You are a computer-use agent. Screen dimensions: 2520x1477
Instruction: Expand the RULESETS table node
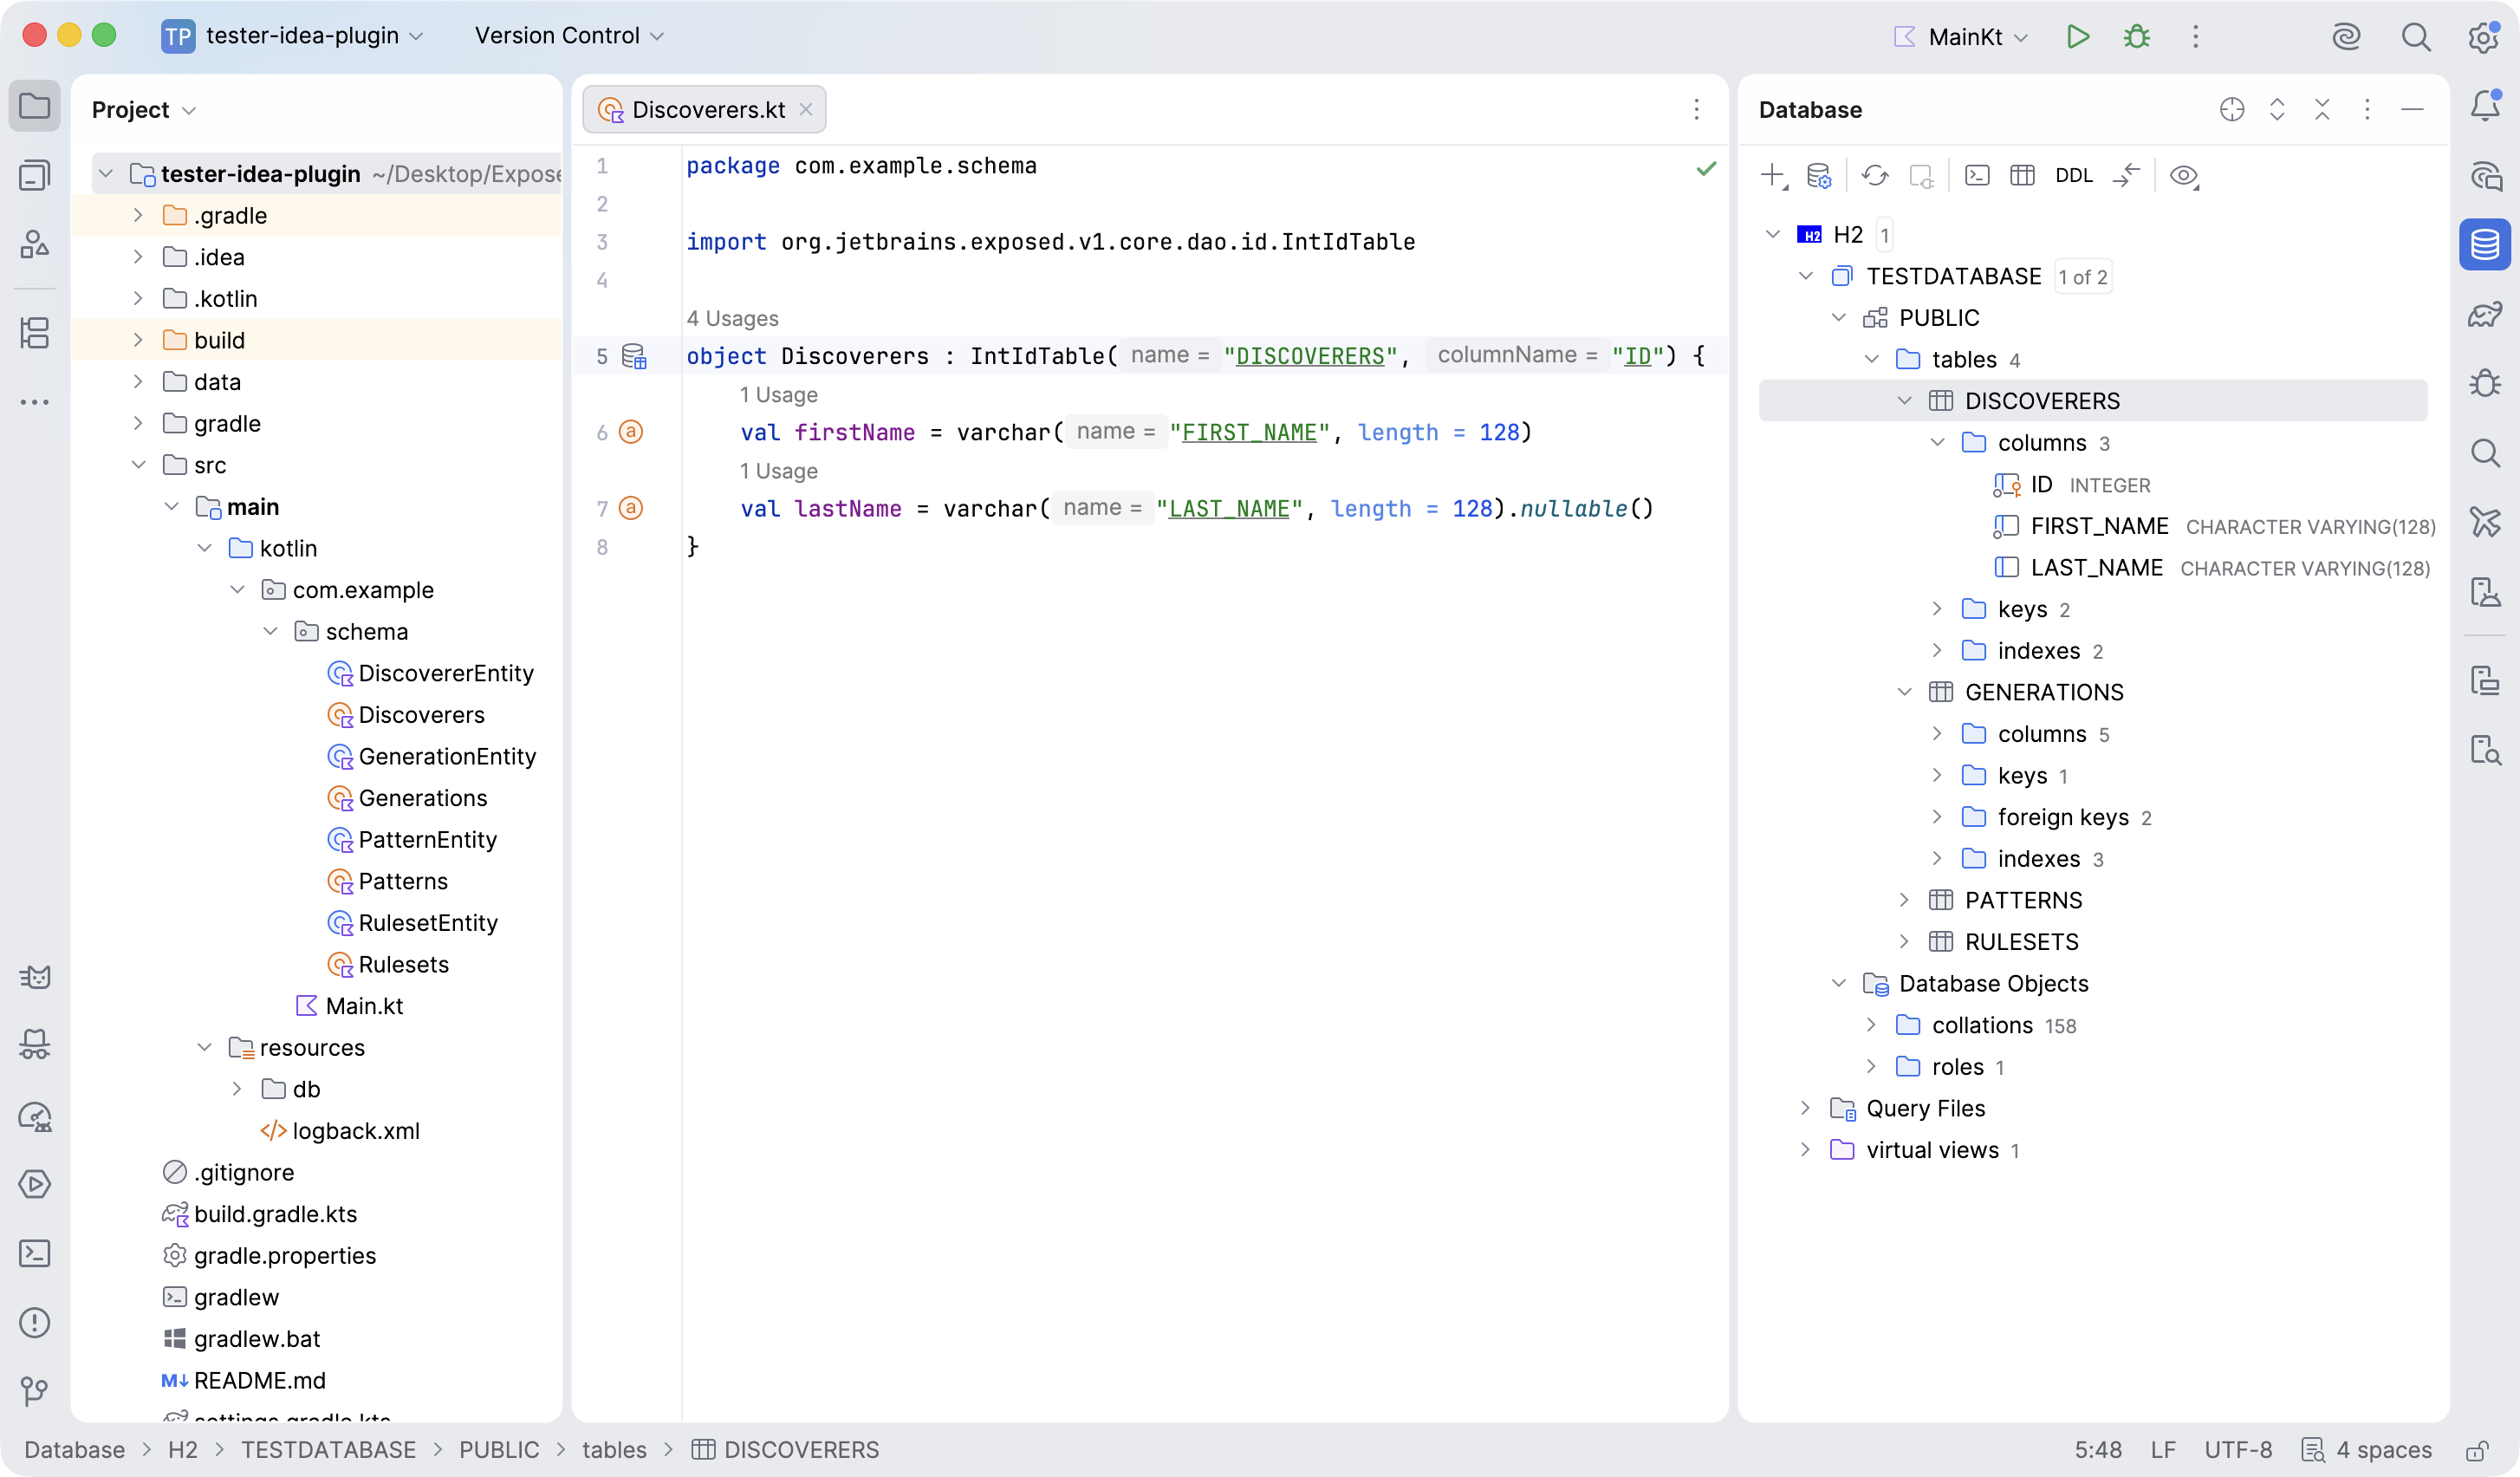1905,942
